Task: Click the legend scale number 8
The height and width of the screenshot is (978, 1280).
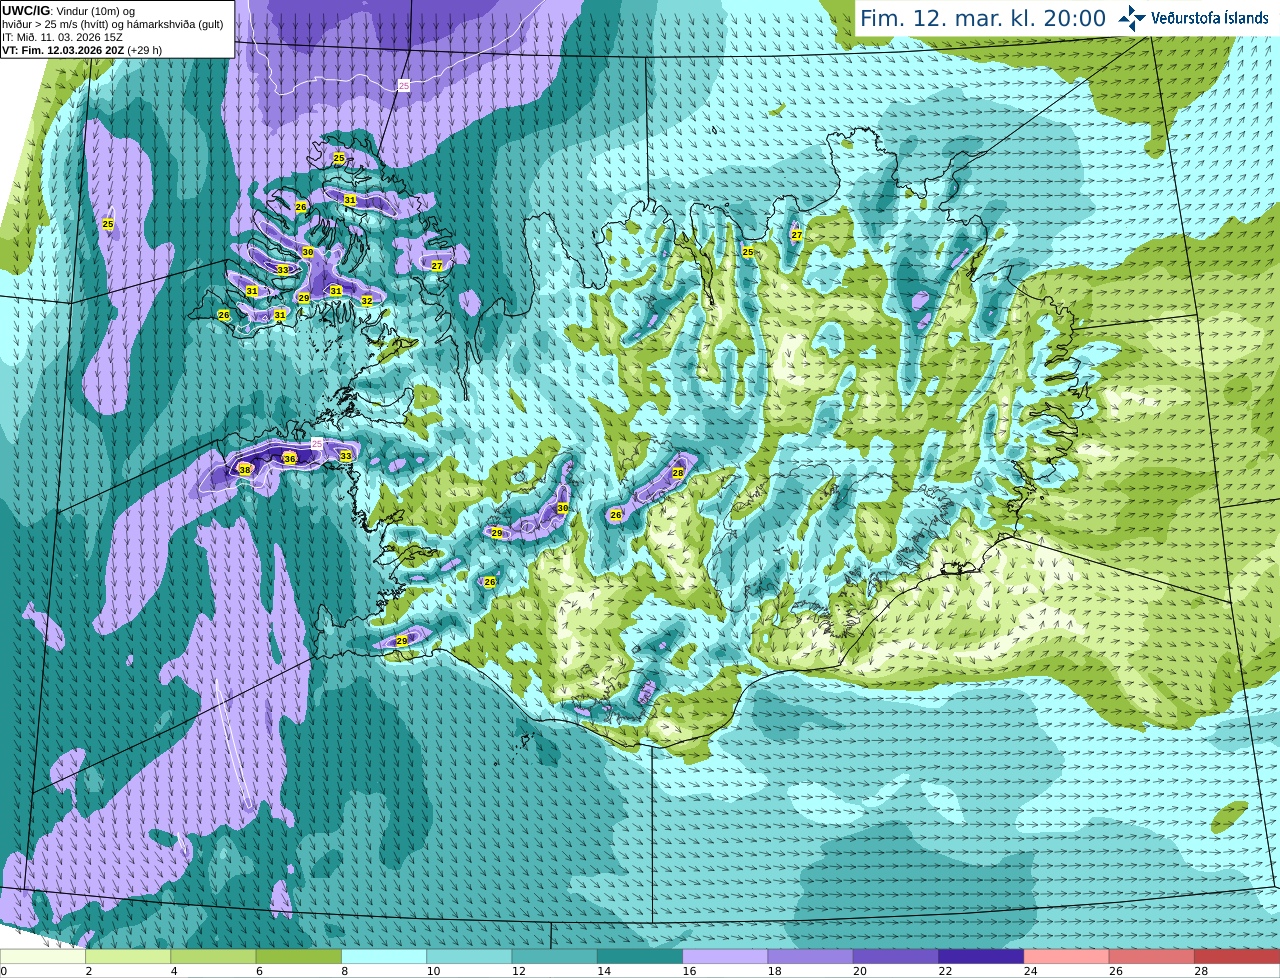Action: (344, 971)
